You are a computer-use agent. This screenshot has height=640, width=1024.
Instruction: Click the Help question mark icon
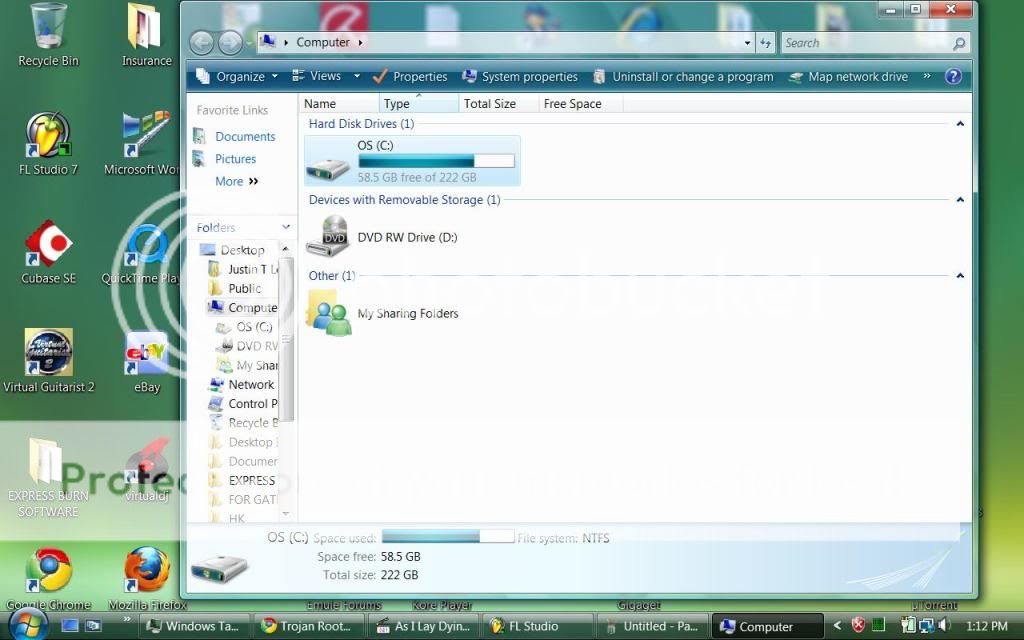click(953, 76)
